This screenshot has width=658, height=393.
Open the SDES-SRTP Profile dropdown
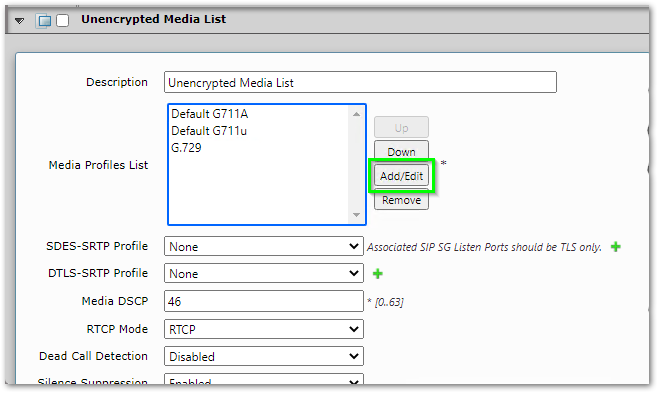pyautogui.click(x=264, y=247)
